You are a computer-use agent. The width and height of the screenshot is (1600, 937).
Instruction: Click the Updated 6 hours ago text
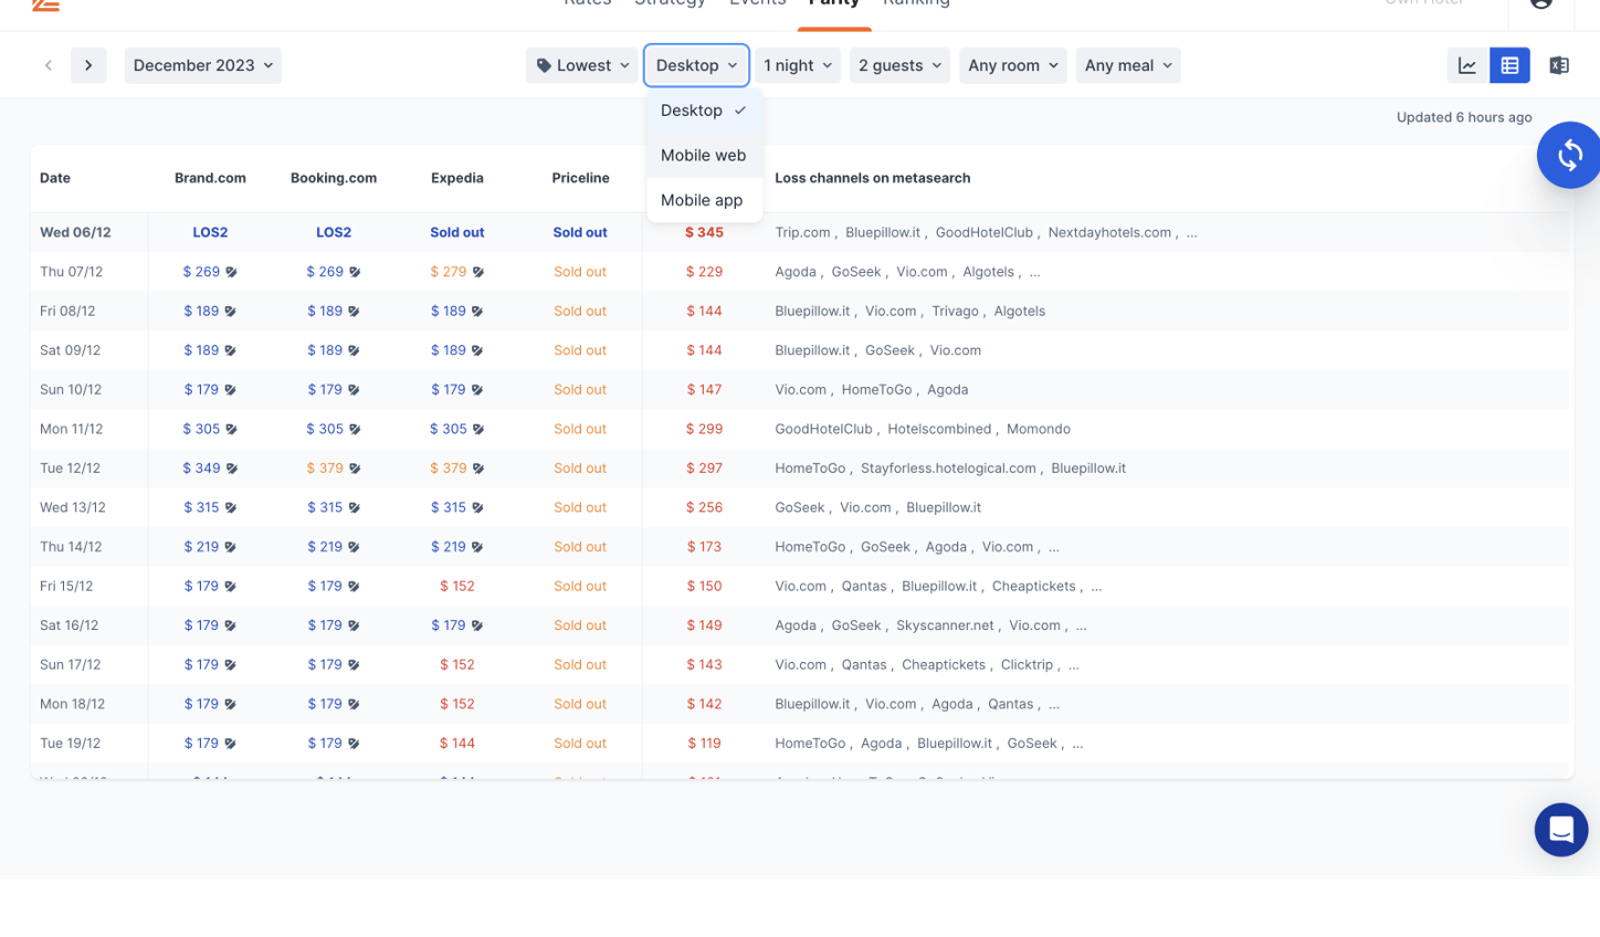(1464, 118)
